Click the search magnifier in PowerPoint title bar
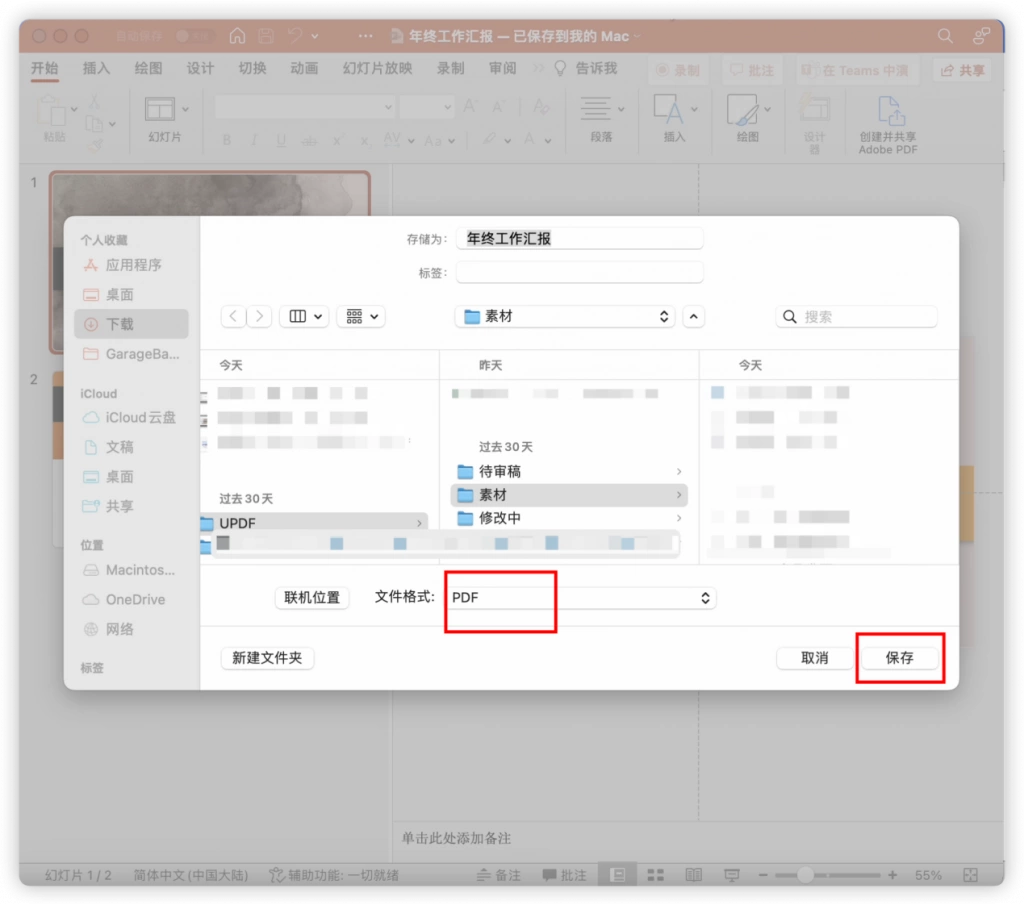The width and height of the screenshot is (1024, 905). click(945, 36)
